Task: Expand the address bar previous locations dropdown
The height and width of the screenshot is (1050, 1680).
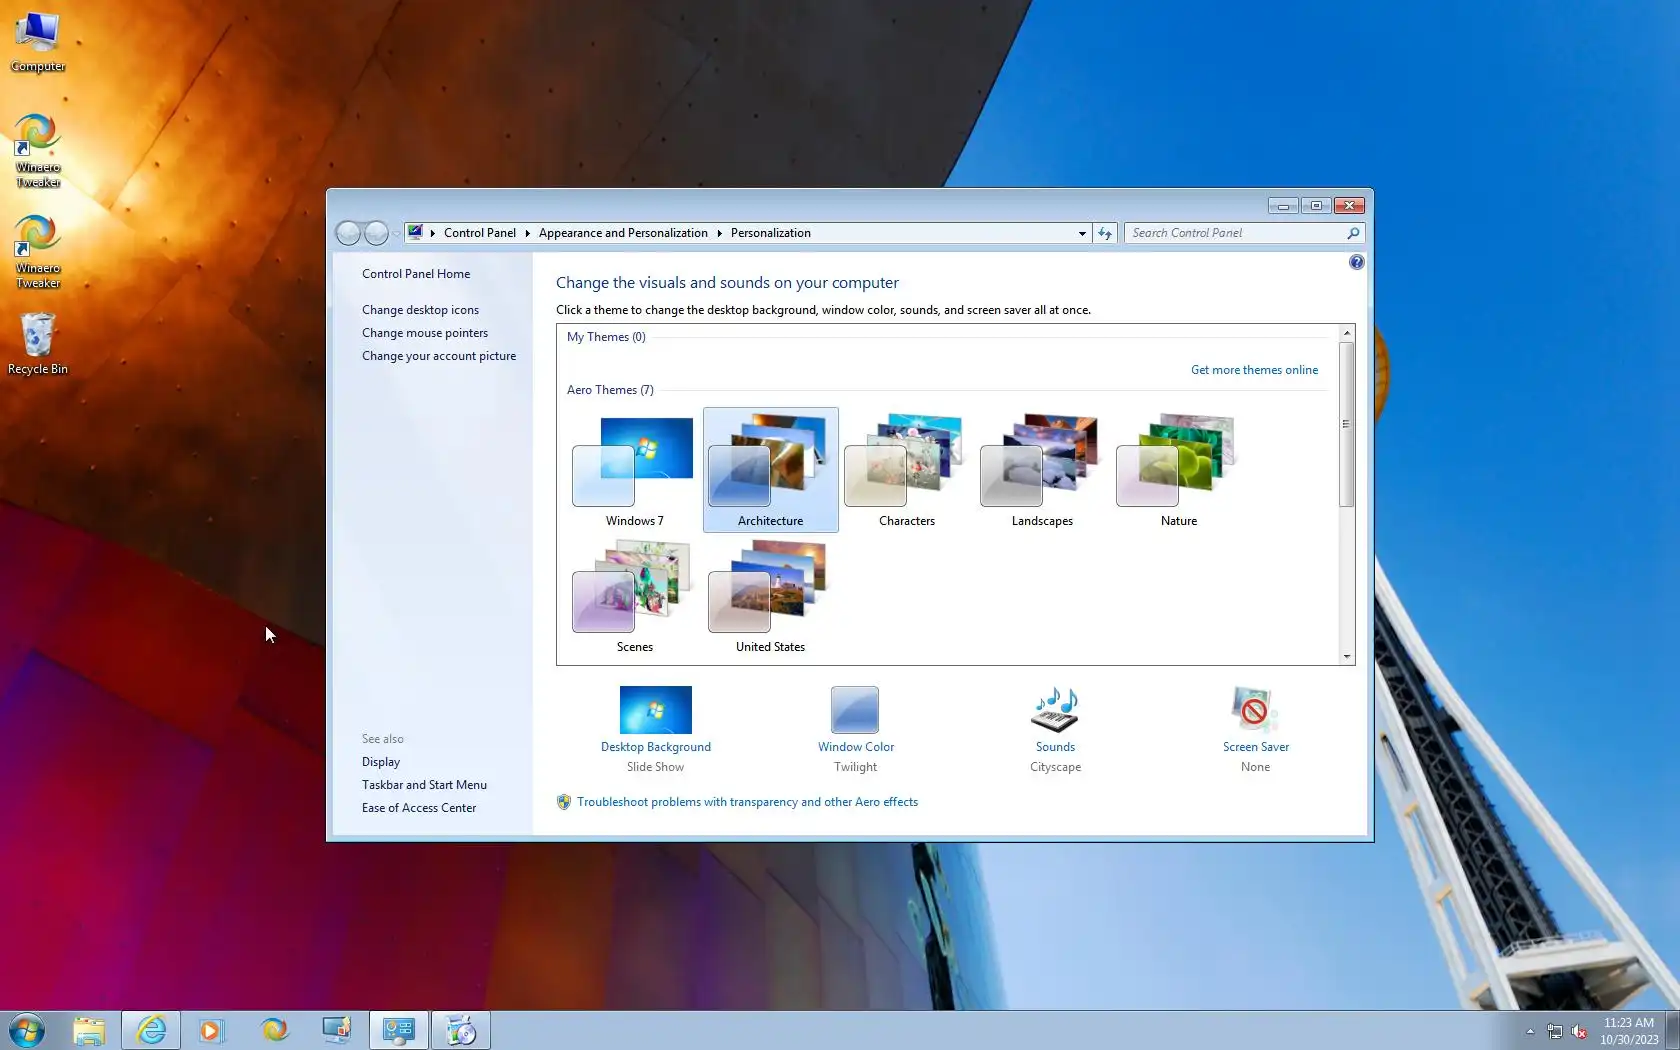Action: pos(1082,233)
